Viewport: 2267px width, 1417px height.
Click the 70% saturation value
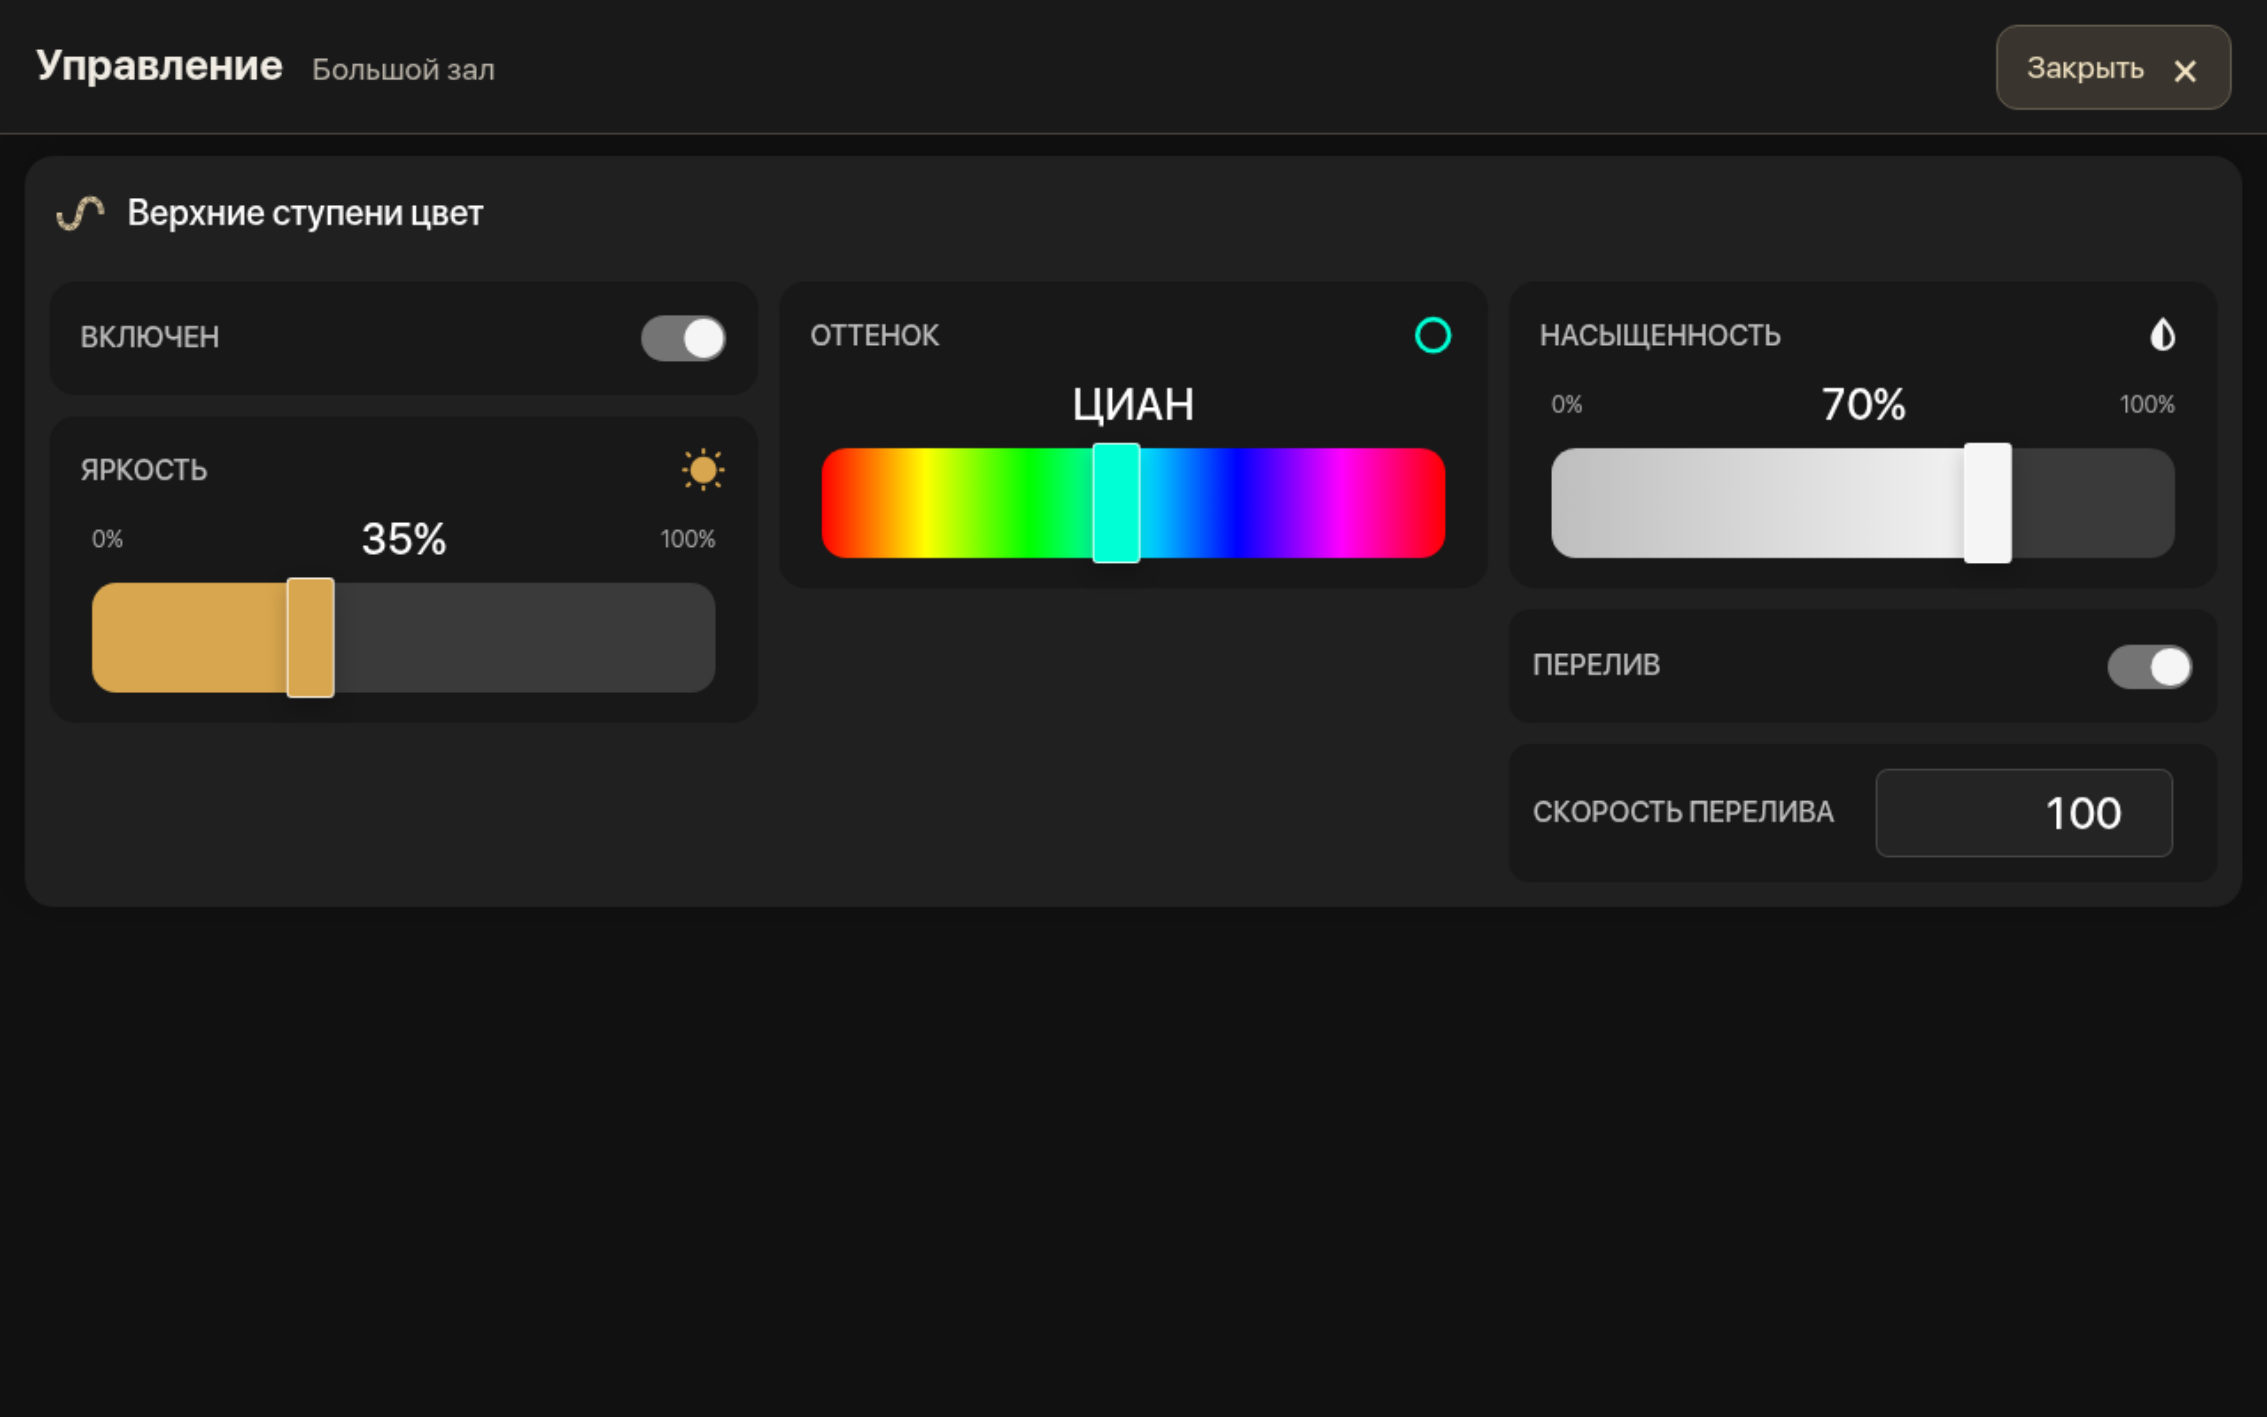[1863, 405]
